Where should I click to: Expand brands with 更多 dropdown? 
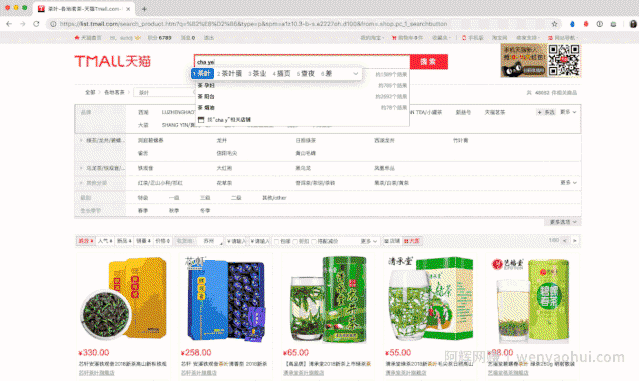(x=568, y=112)
